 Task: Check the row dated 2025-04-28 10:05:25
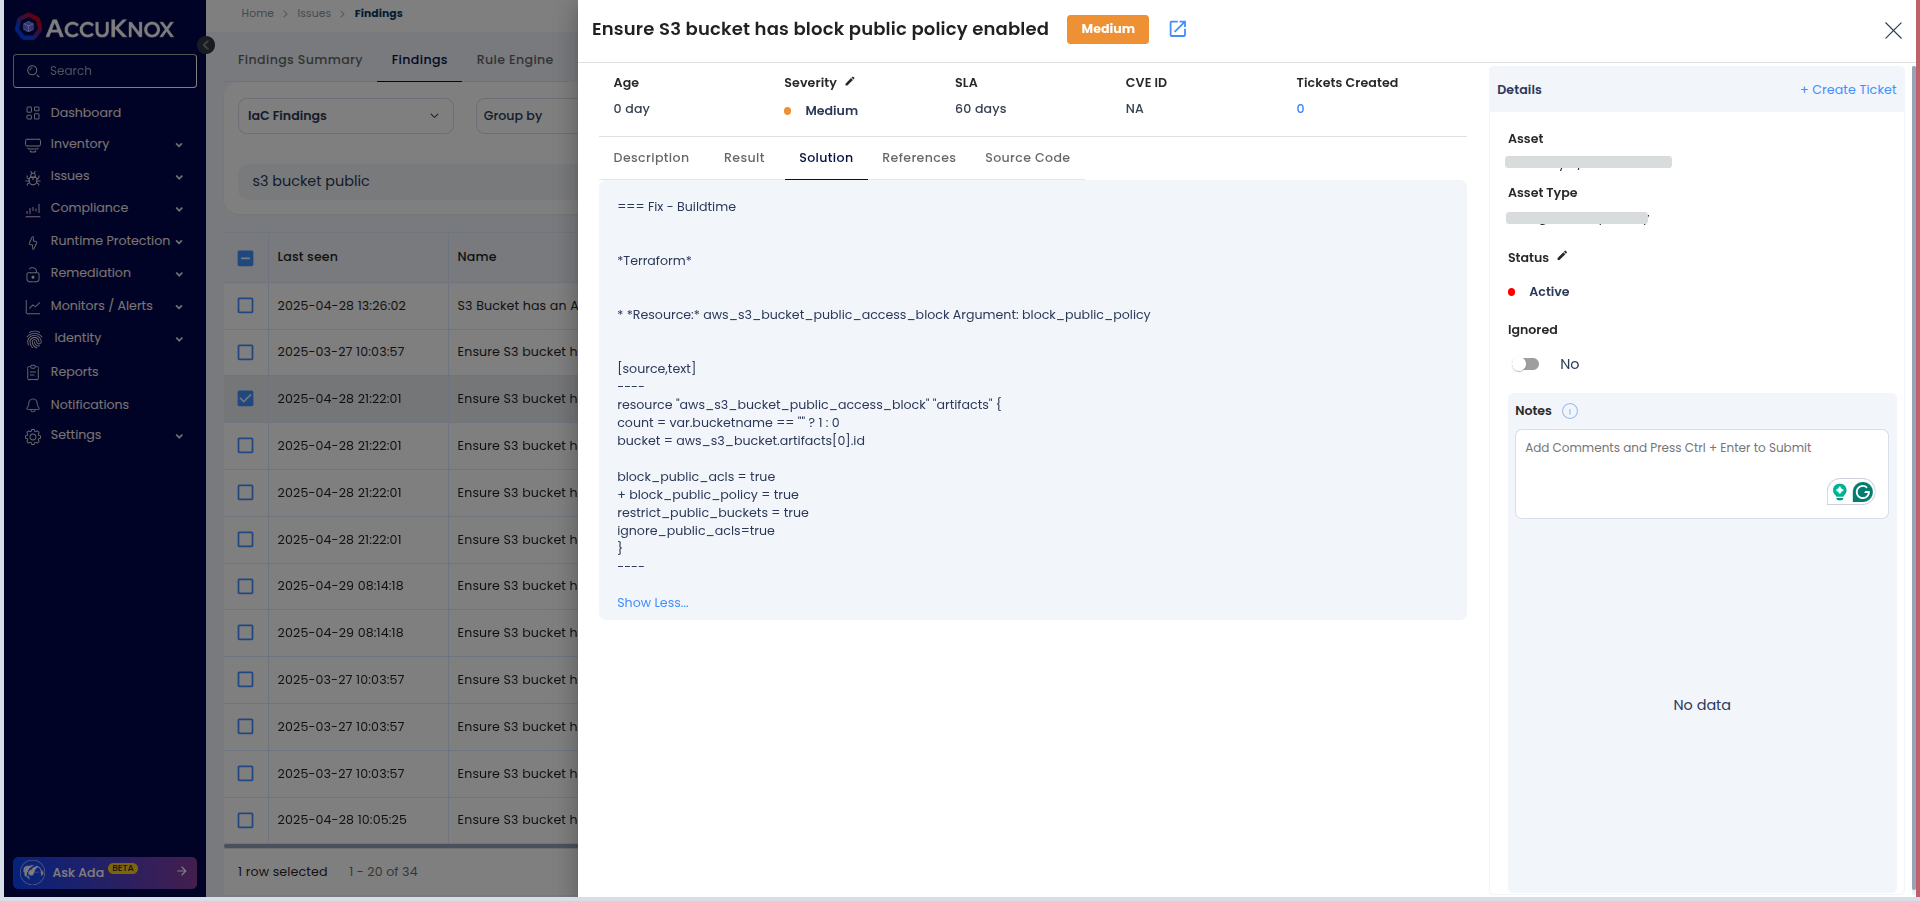coord(246,820)
